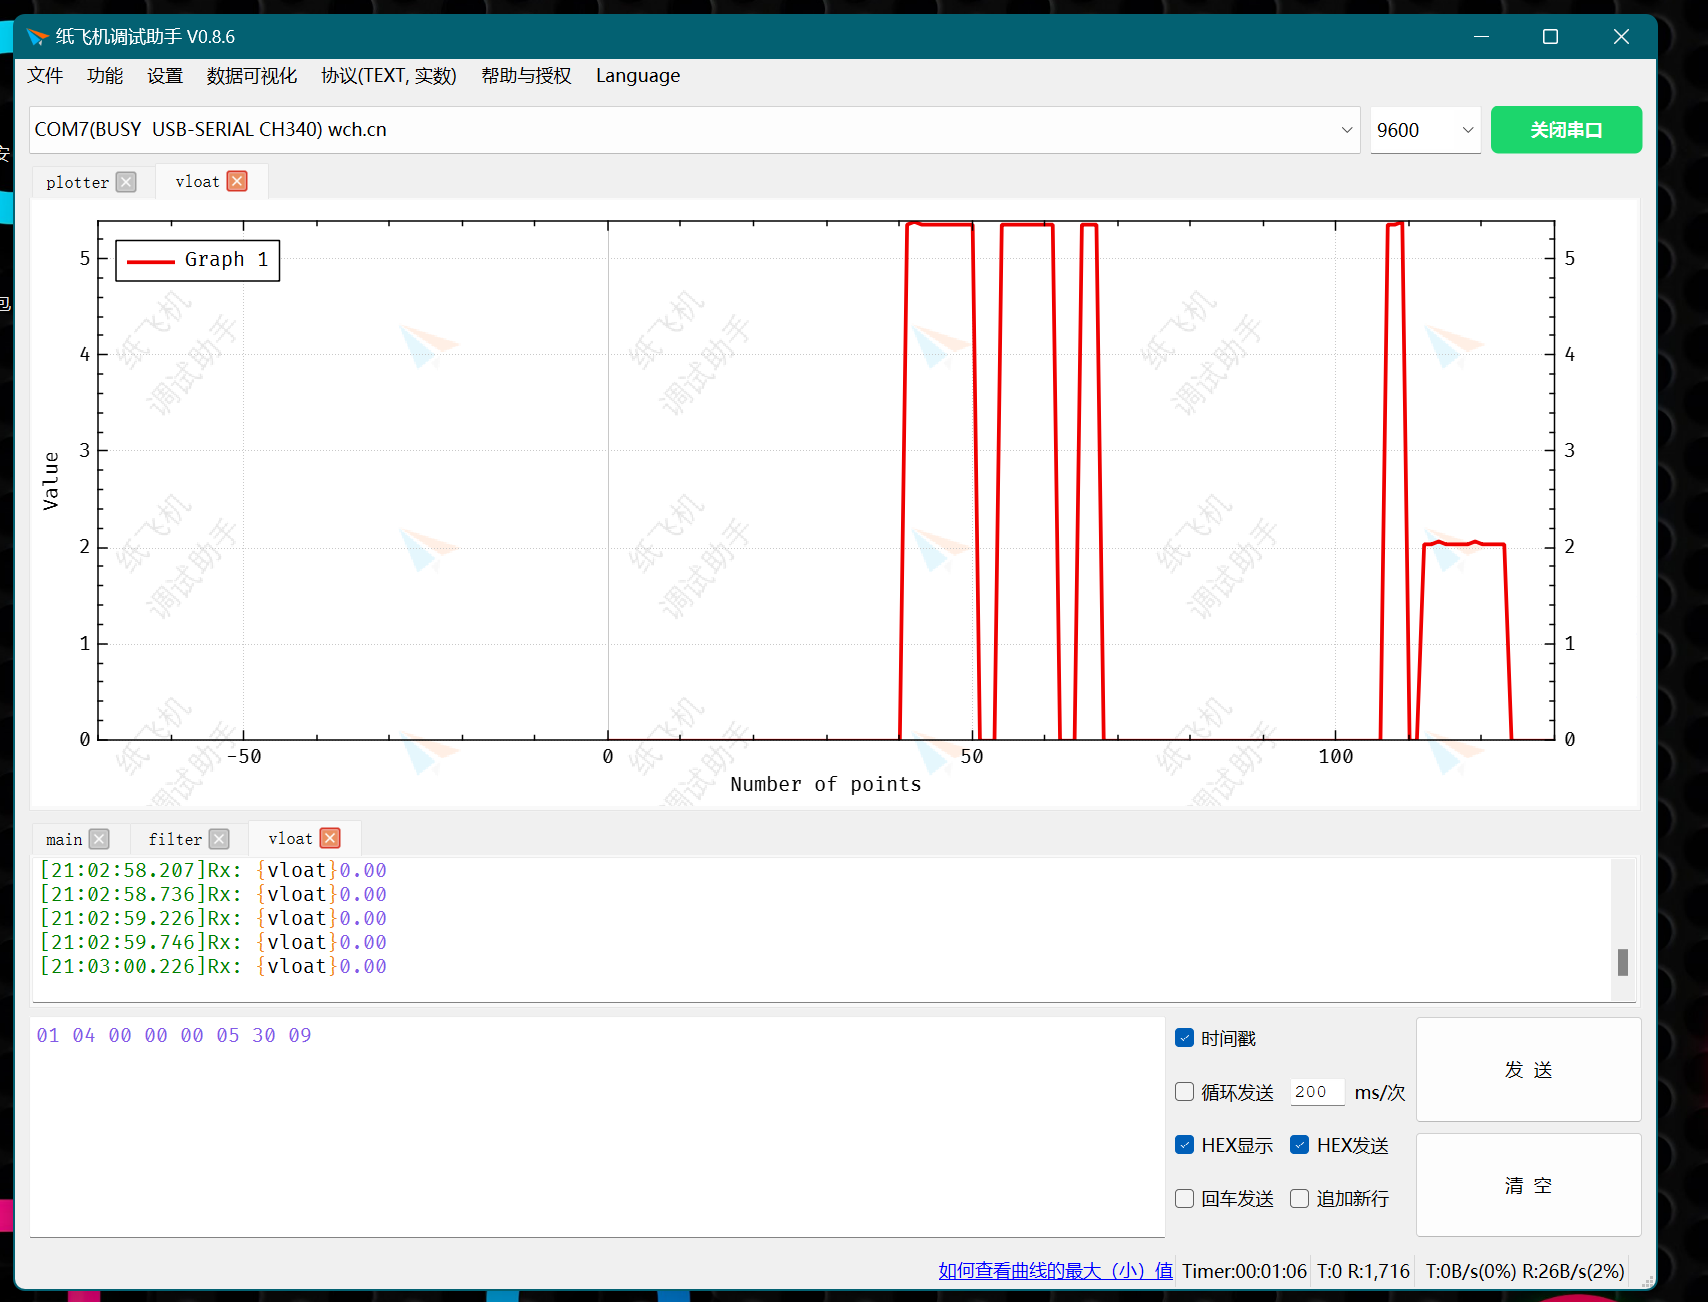
Task: Click the T:0 R:1,716 counter in status bar
Action: [x=1363, y=1271]
